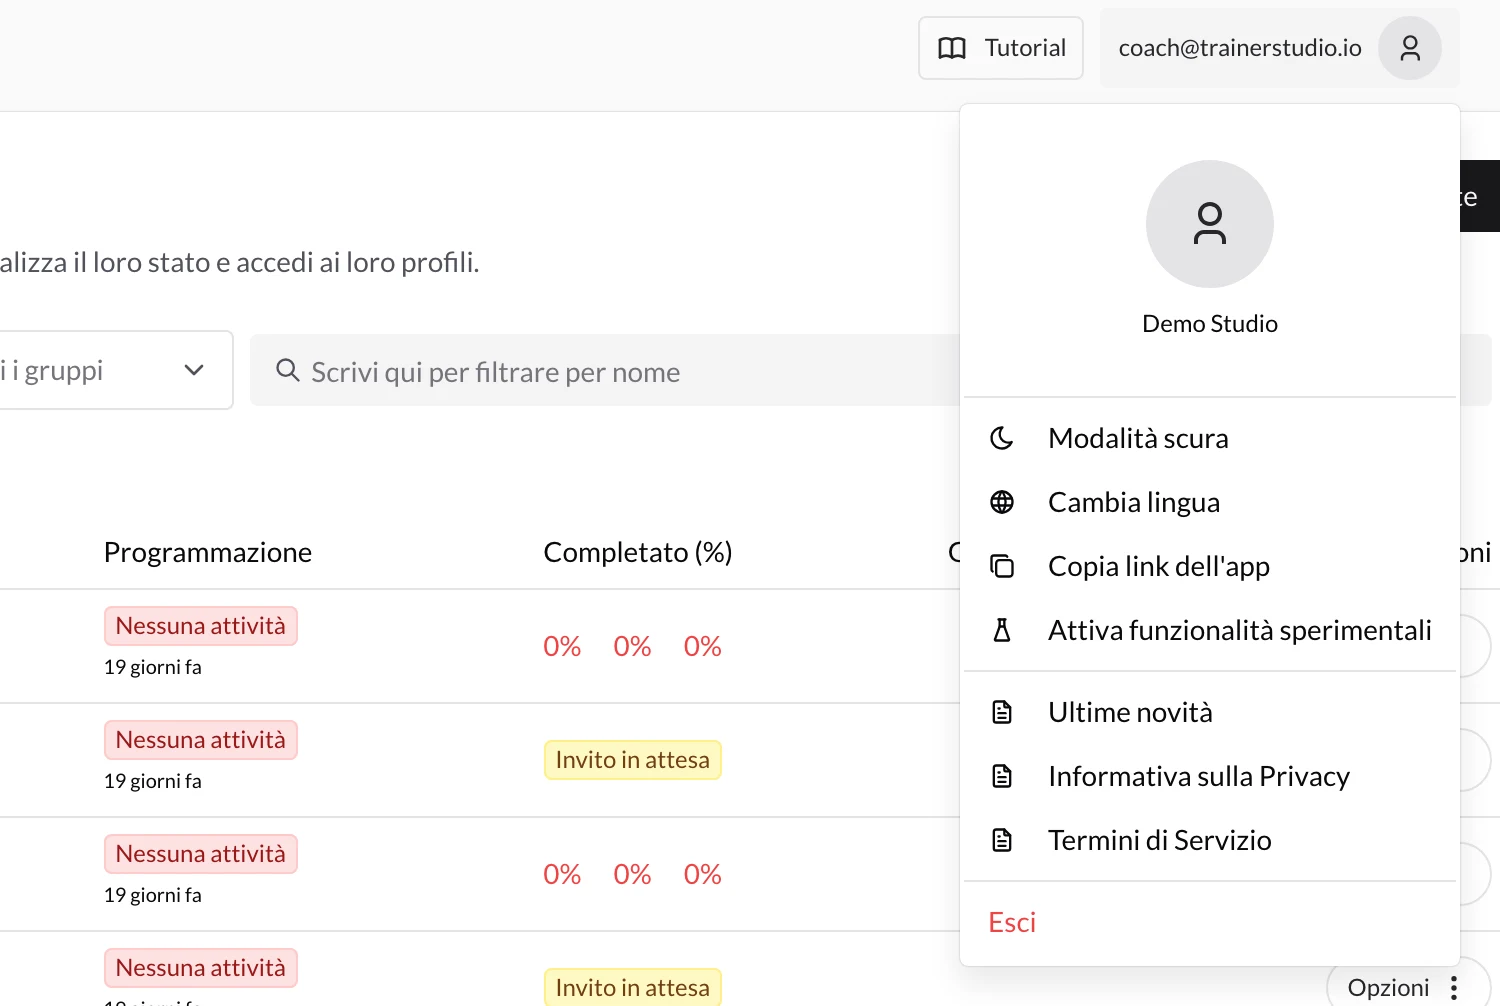
Task: Click the document icon beside Informativa sulla Privacy
Action: click(x=1002, y=776)
